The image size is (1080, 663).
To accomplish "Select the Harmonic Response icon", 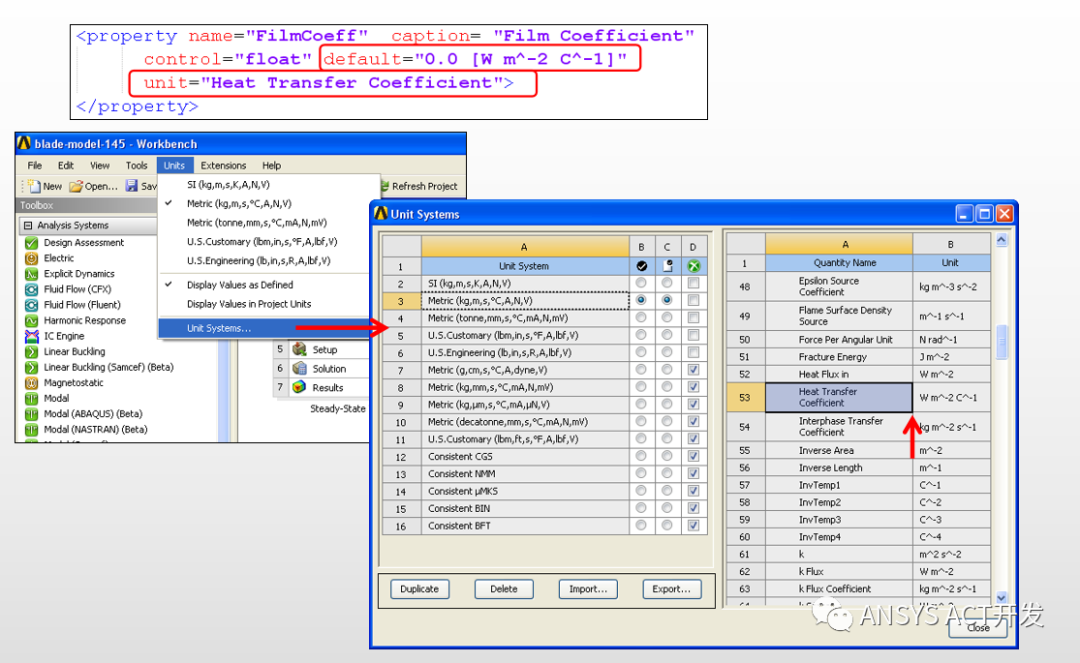I will tap(31, 320).
